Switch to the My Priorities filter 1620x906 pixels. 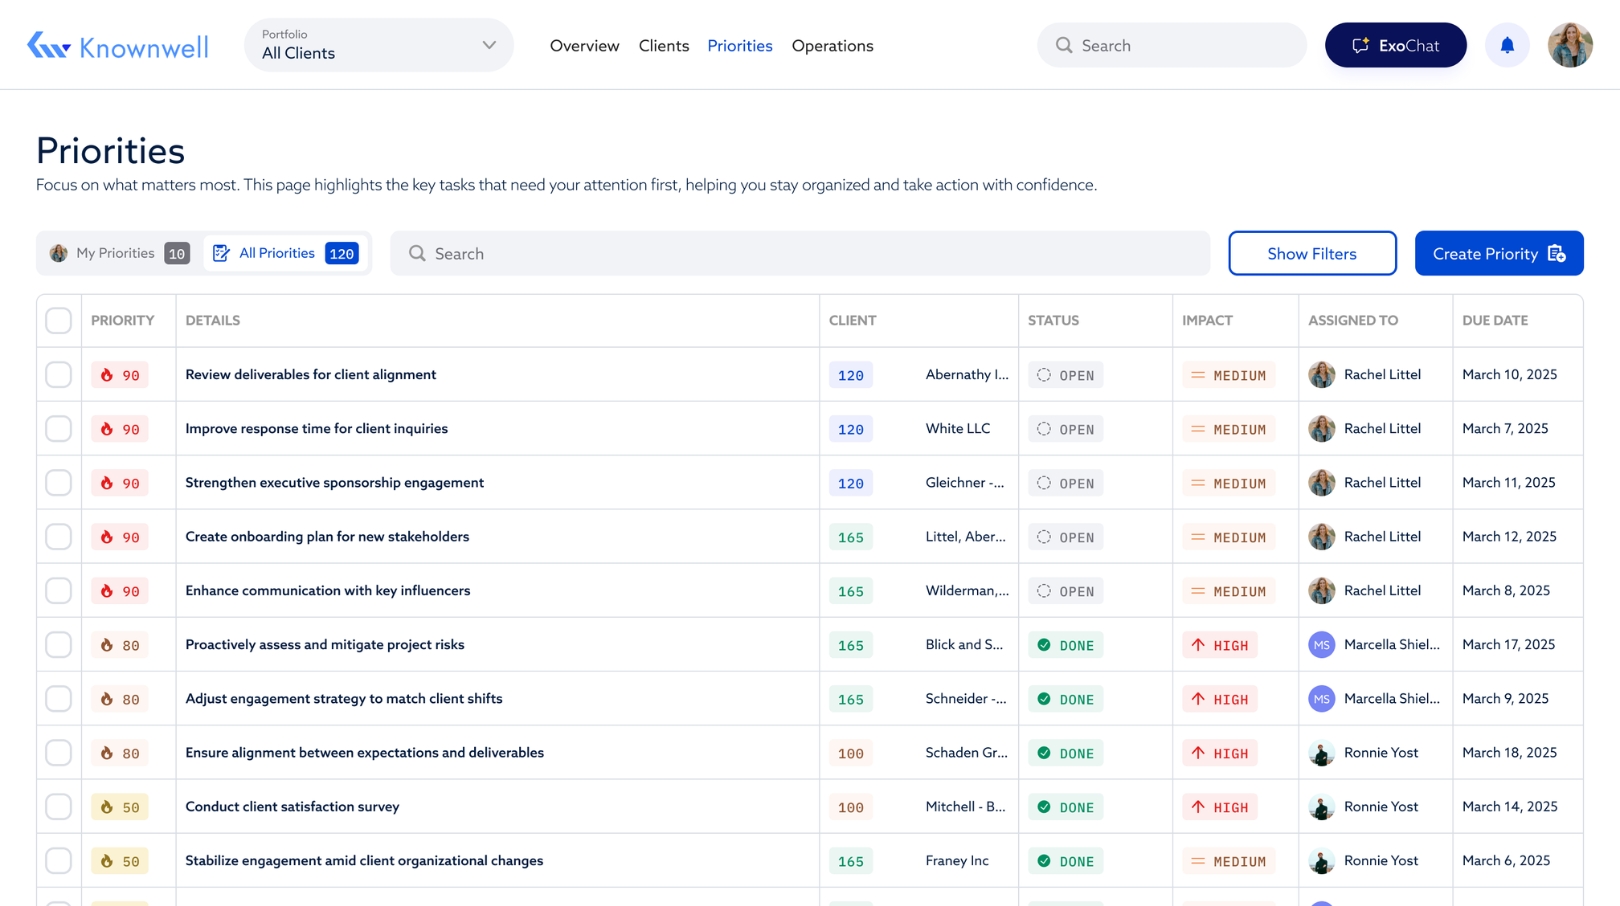point(115,253)
